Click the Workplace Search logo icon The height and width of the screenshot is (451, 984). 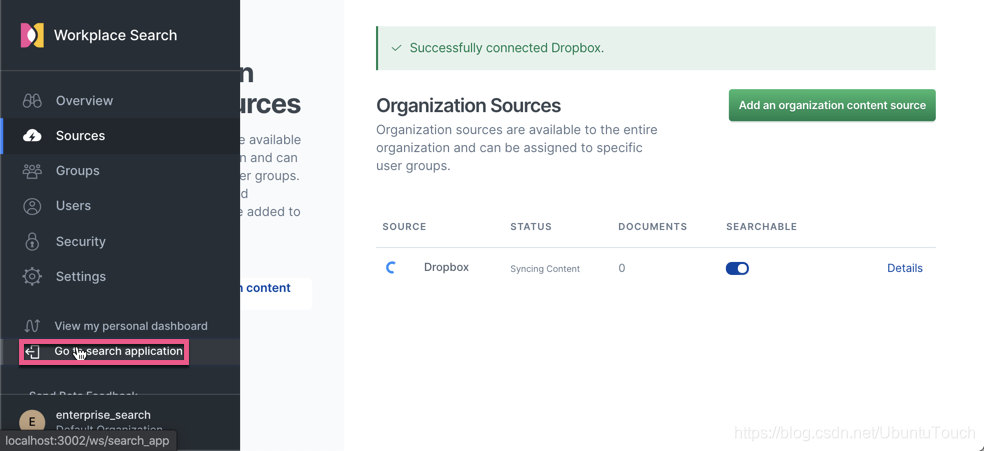point(32,35)
